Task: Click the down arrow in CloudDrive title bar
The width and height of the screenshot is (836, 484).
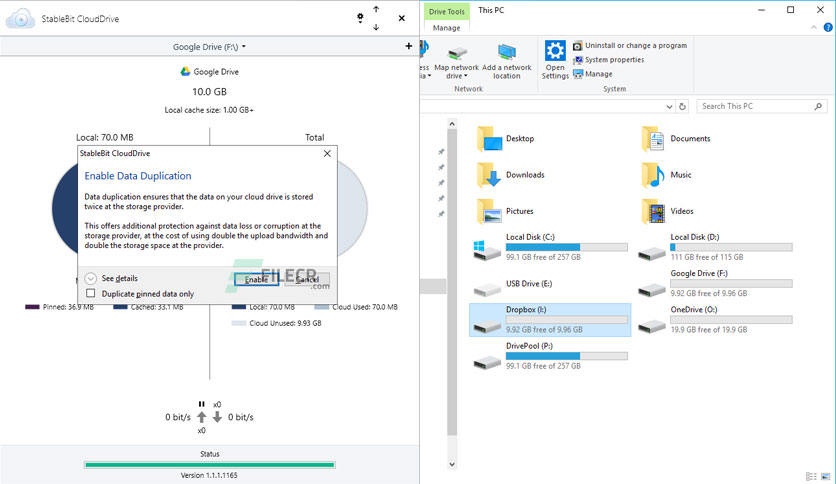Action: tap(376, 27)
